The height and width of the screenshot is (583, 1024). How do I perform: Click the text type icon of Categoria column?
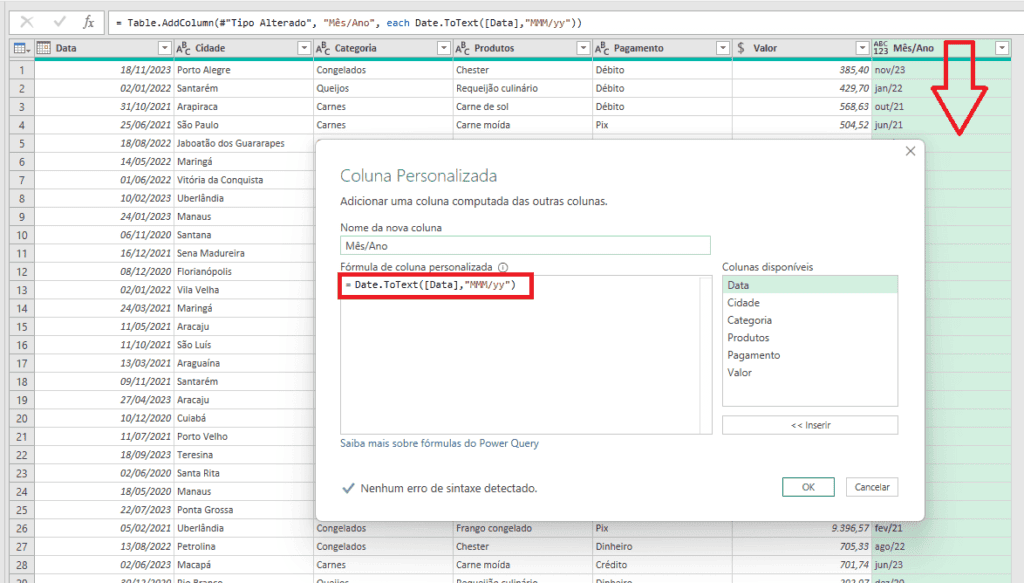point(323,48)
